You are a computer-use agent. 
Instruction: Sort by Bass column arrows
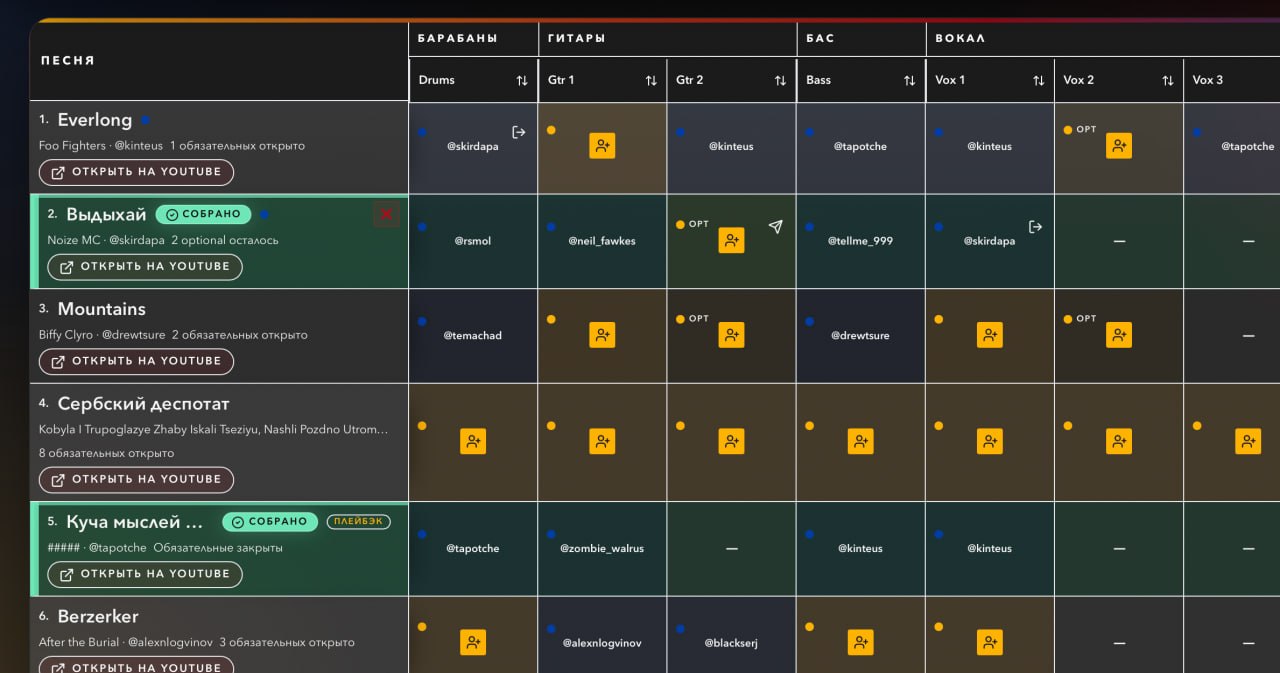click(x=909, y=80)
